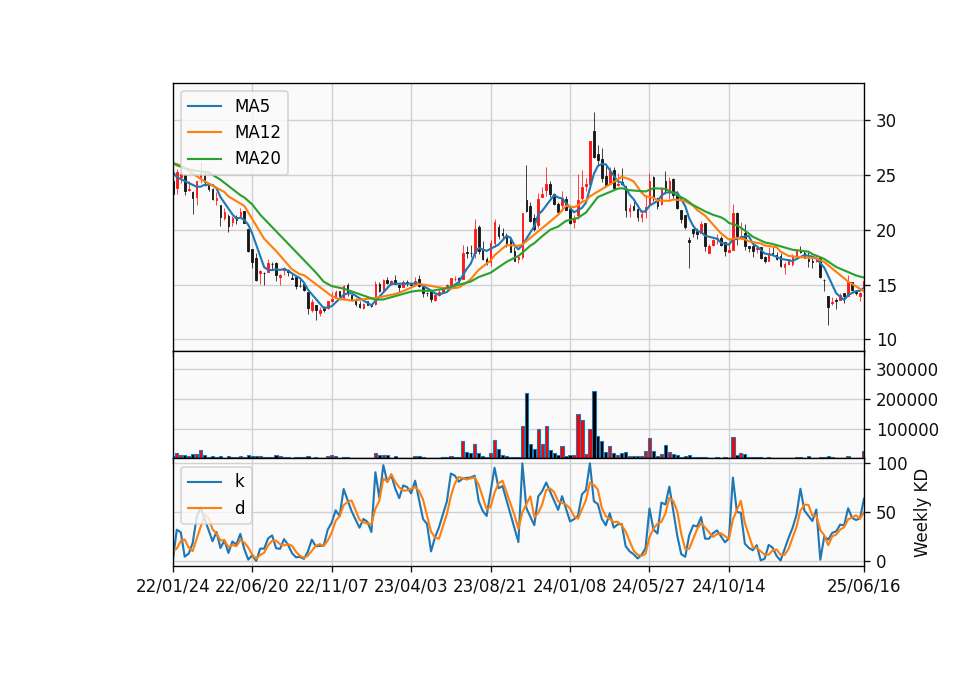This screenshot has width=960, height=690.
Task: Click the blue MA5 legend line sample
Action: (204, 106)
